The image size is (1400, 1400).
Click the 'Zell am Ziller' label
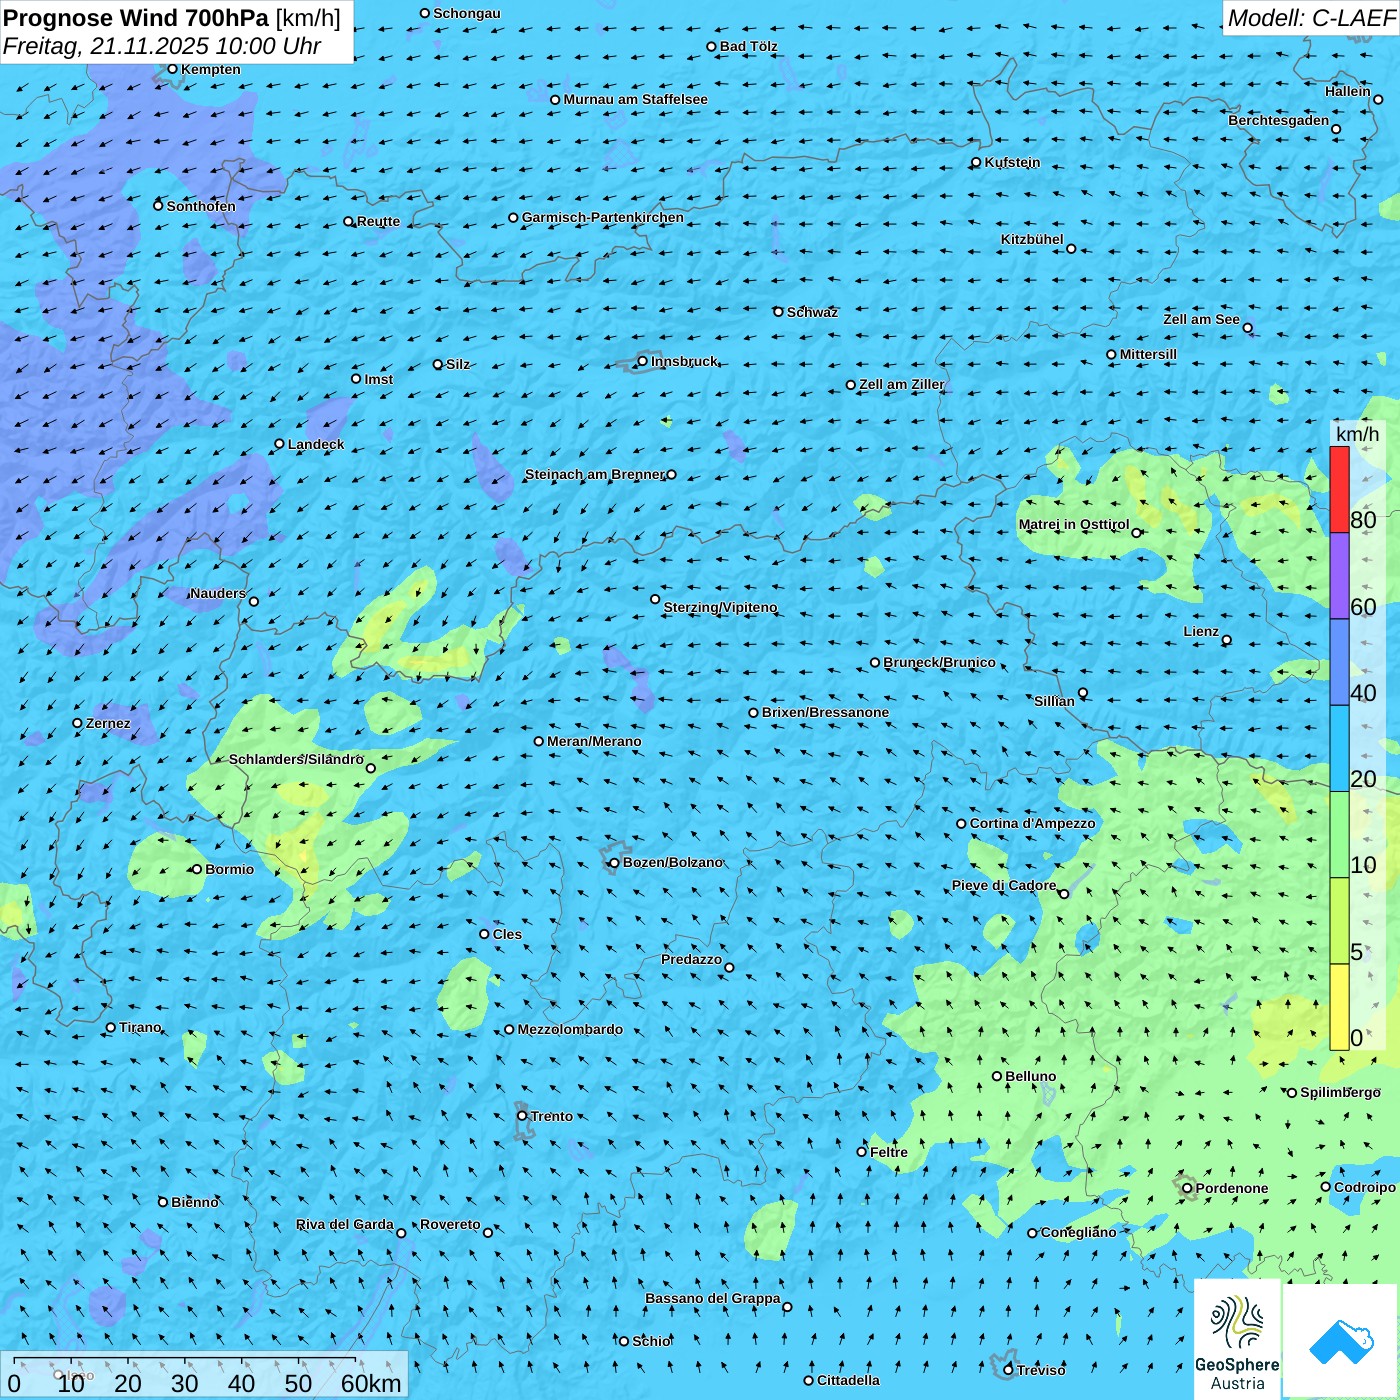901,384
